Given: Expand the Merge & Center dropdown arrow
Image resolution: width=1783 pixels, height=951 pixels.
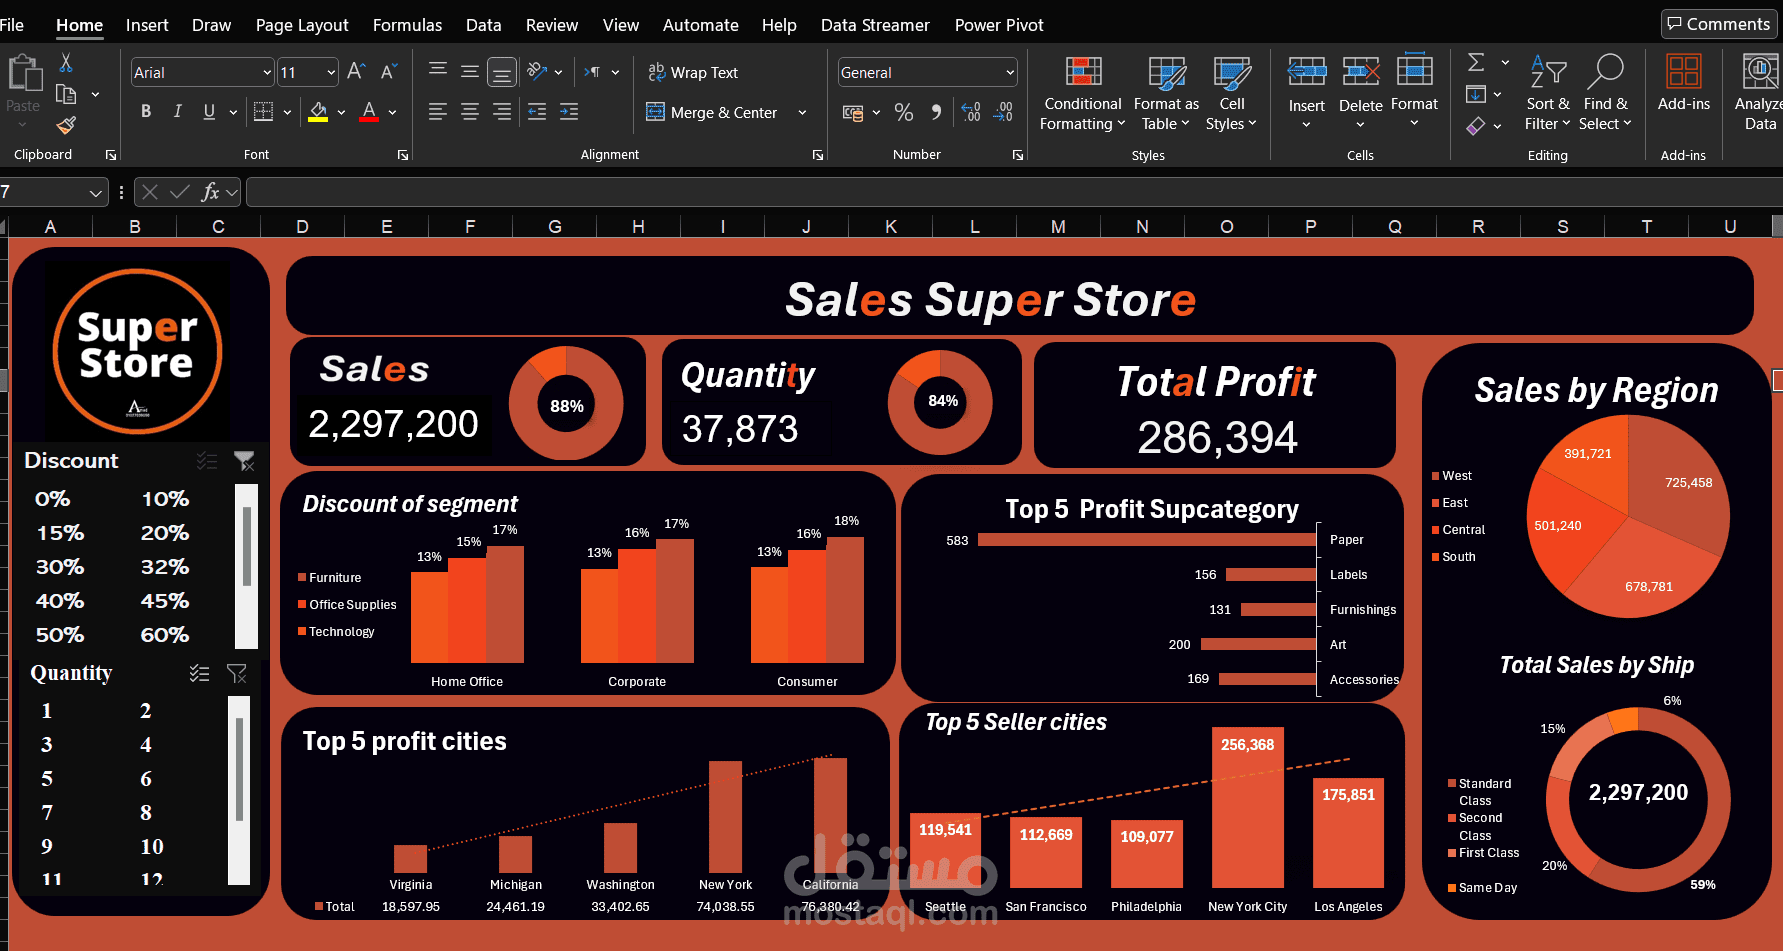Looking at the screenshot, I should tap(802, 113).
